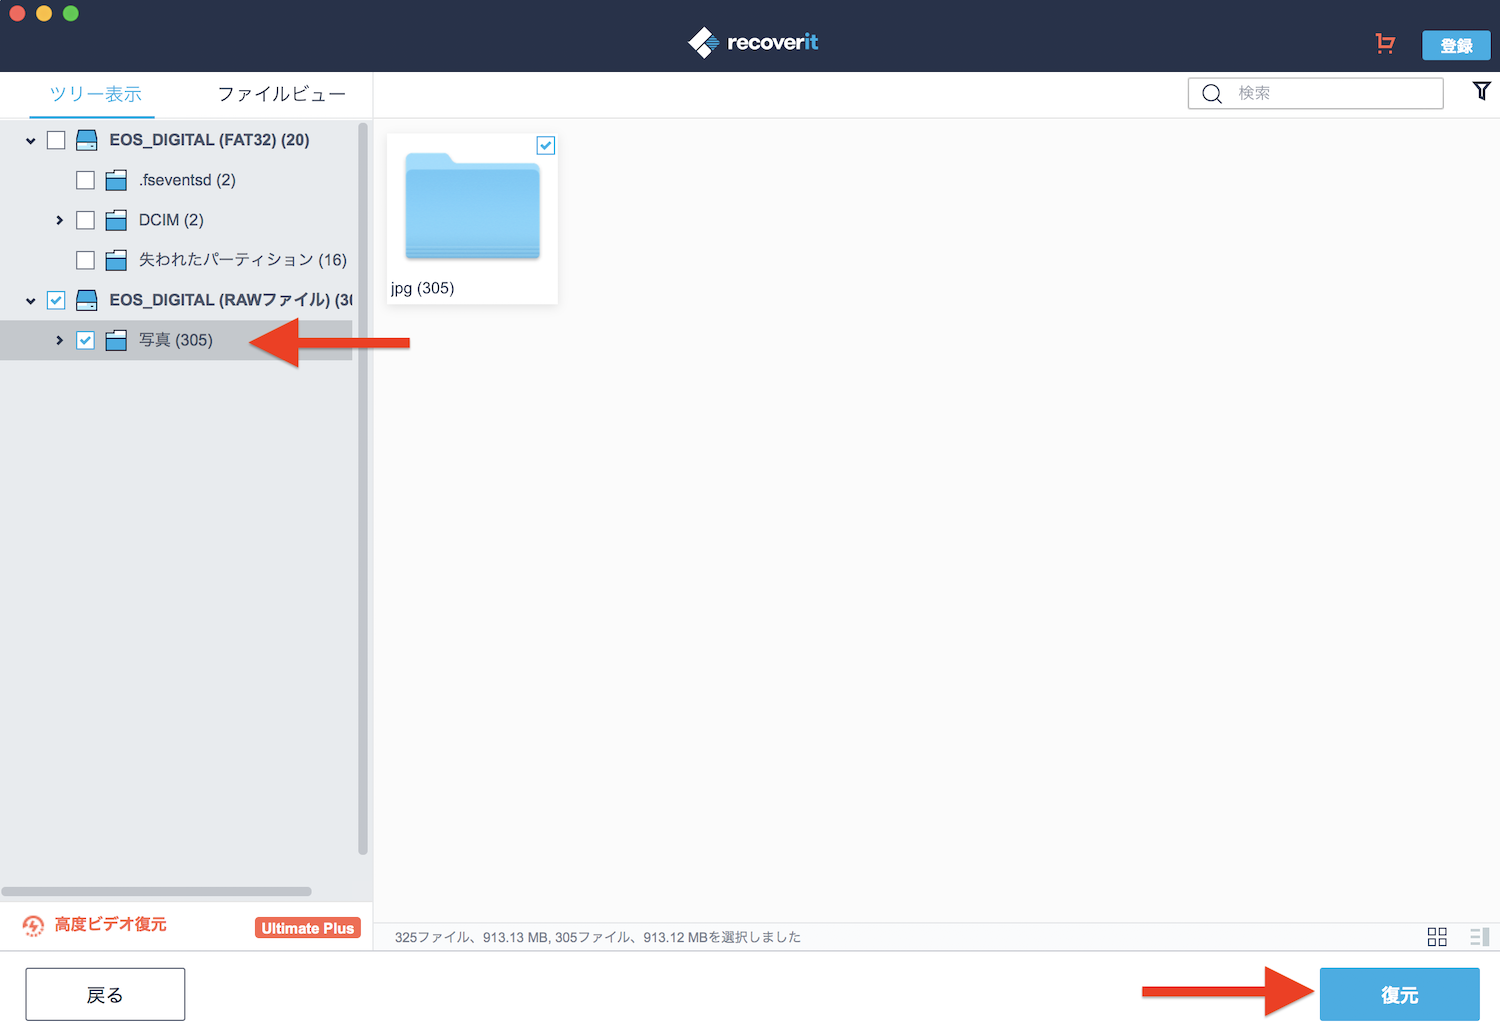Switch to the ツリー表示 tab
This screenshot has height=1033, width=1500.
pyautogui.click(x=95, y=94)
